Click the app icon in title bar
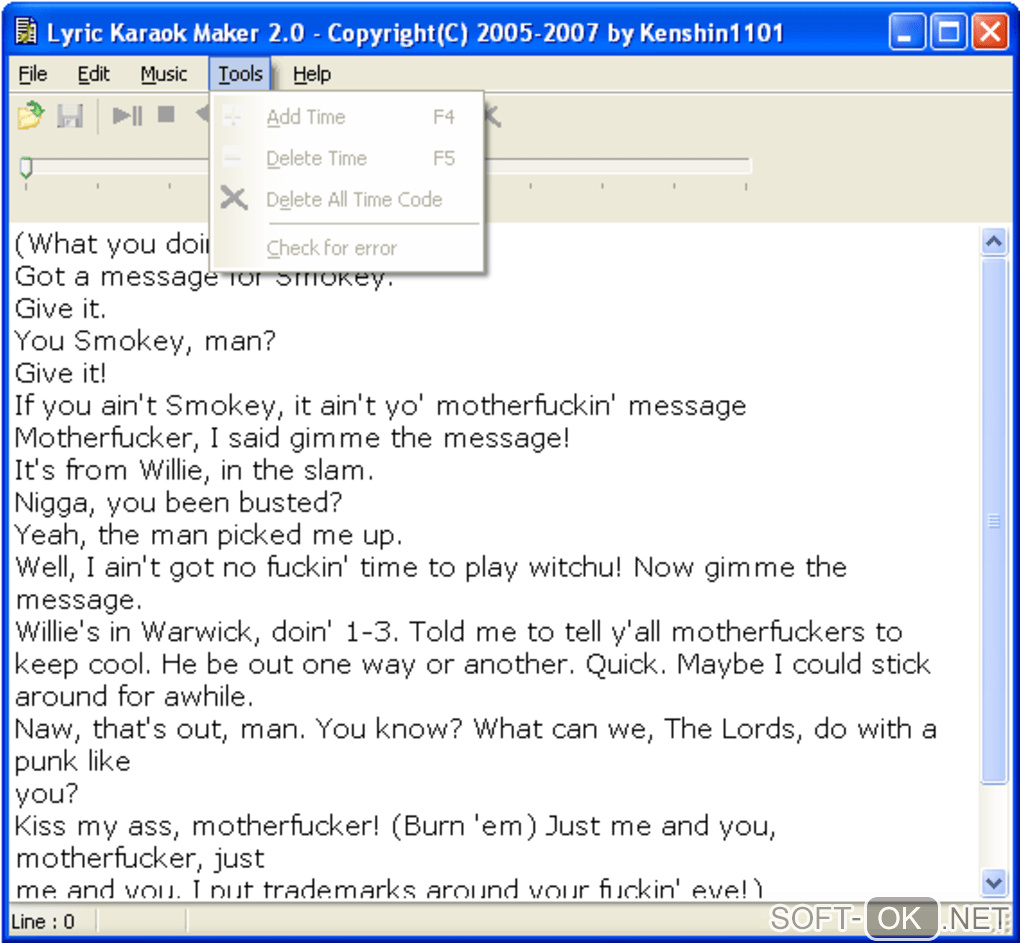Screen dimensions: 1020x943 click(26, 32)
